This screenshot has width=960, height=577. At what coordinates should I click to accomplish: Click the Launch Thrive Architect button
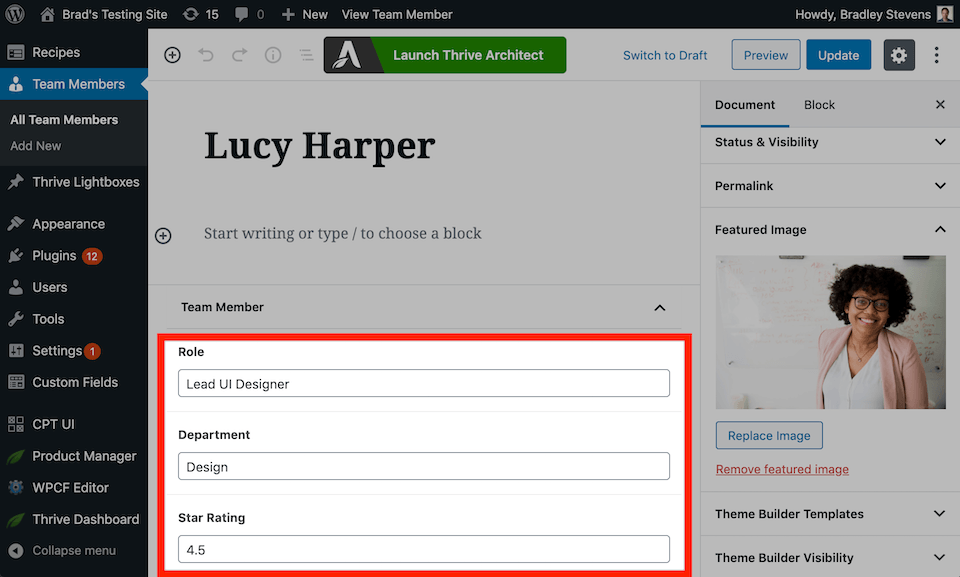[445, 55]
